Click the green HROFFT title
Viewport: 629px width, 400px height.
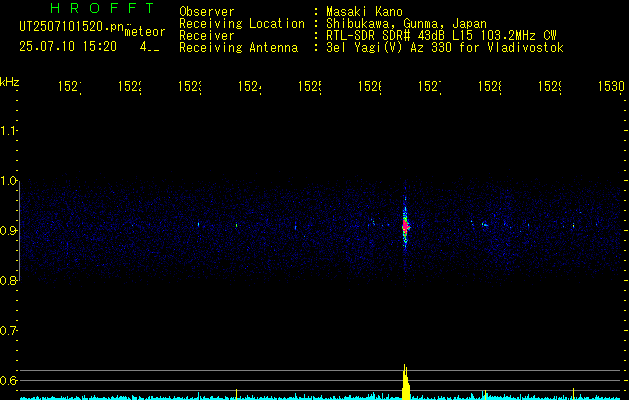(x=103, y=8)
